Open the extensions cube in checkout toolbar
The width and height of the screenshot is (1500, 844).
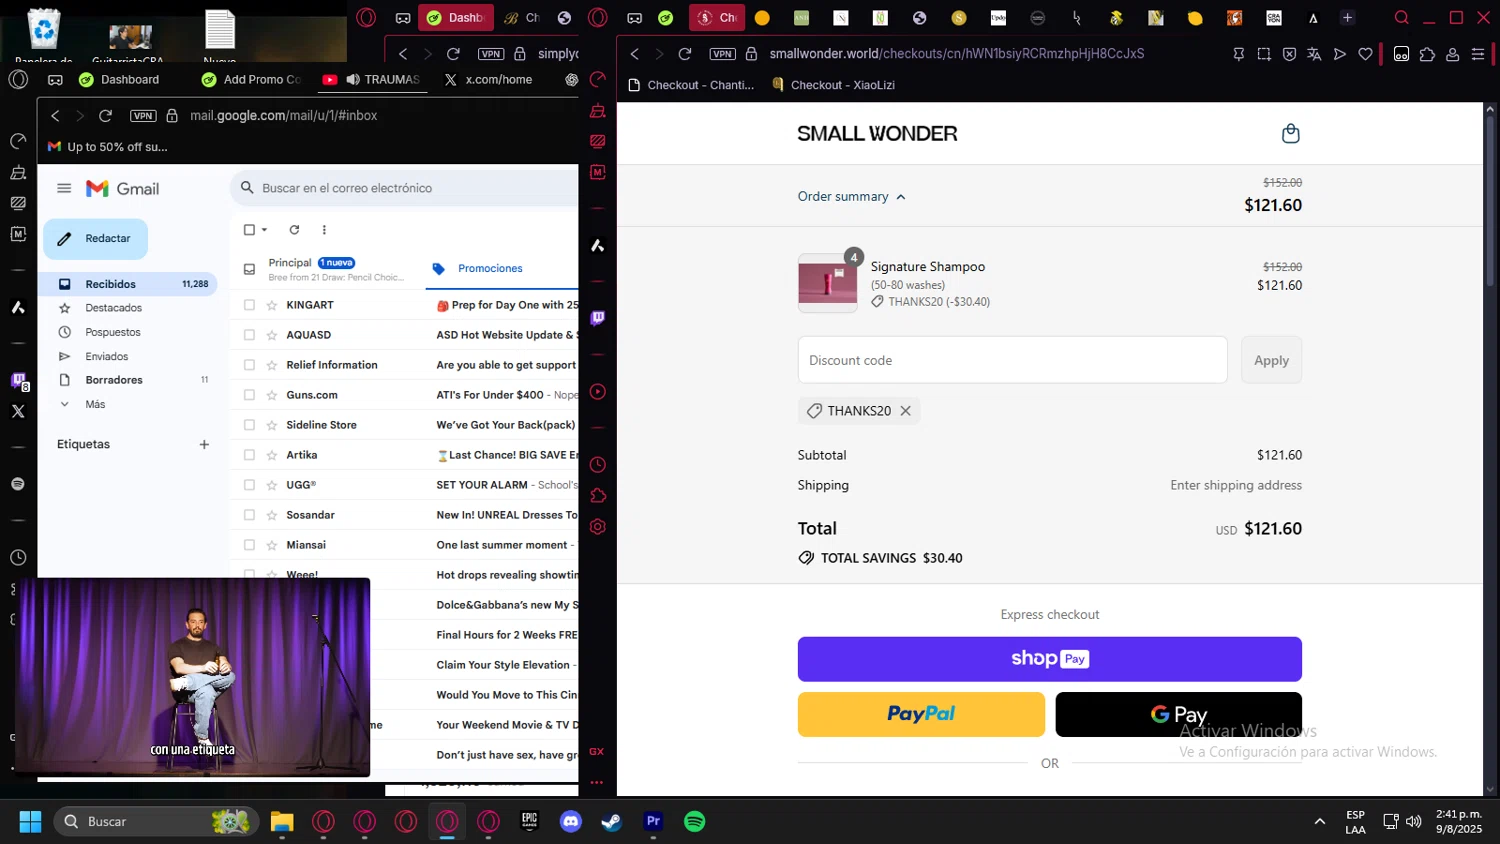[x=1427, y=54]
